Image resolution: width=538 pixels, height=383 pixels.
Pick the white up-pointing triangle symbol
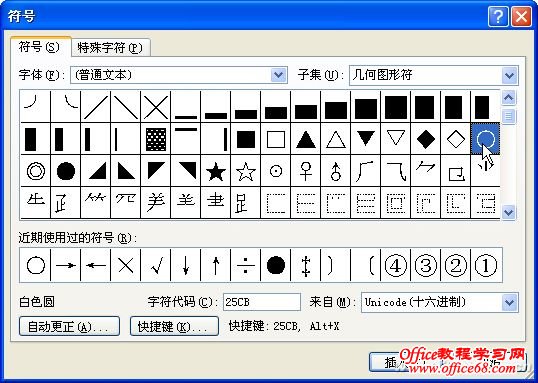click(x=336, y=139)
